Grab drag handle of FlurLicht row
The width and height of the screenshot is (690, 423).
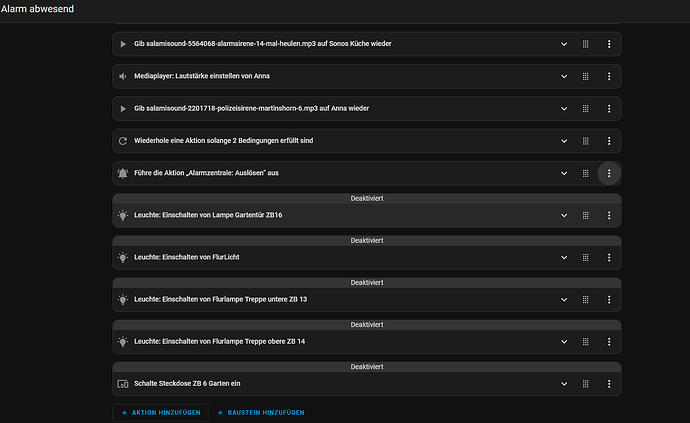coord(586,257)
